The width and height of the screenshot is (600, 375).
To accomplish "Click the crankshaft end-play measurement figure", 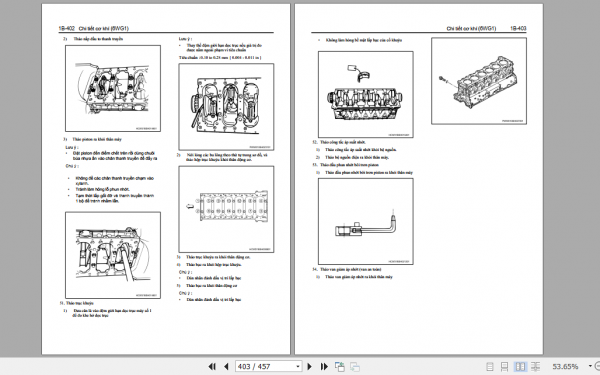I will click(x=226, y=107).
